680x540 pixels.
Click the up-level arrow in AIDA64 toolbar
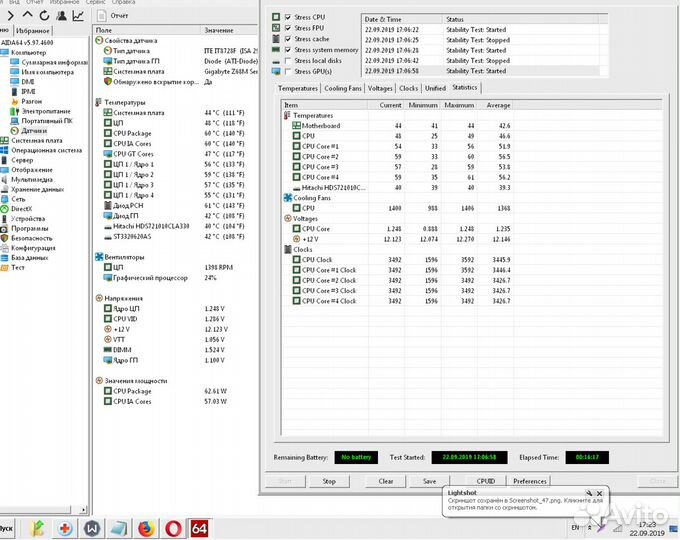(x=27, y=15)
